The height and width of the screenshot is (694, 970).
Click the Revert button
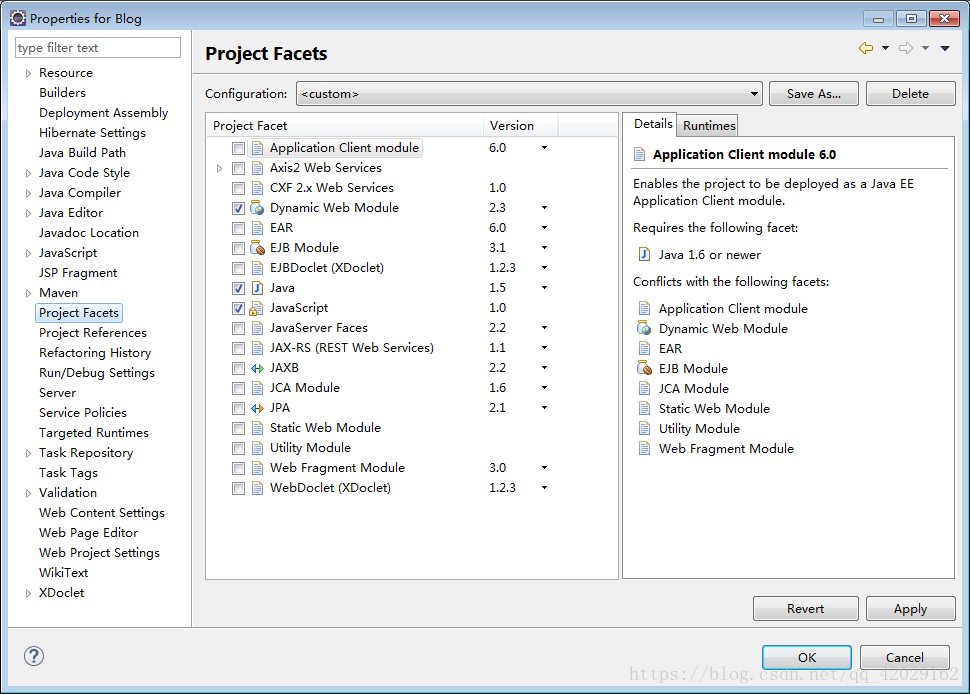(805, 609)
